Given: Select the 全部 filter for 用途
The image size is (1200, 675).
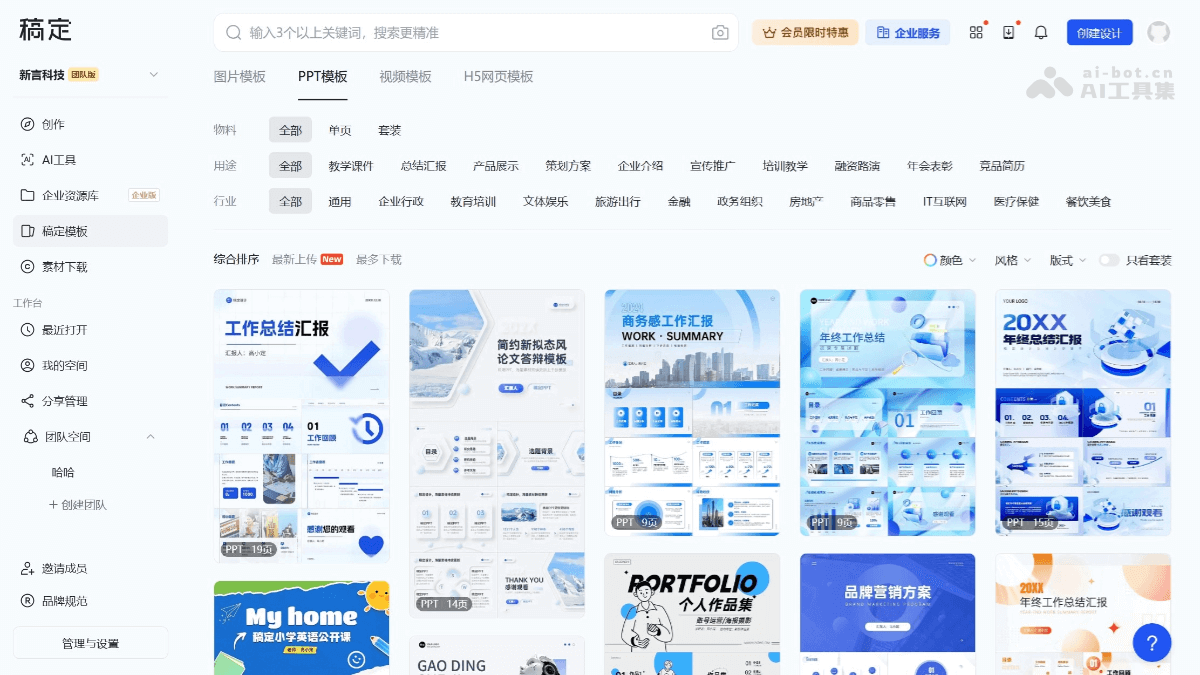Looking at the screenshot, I should (290, 165).
